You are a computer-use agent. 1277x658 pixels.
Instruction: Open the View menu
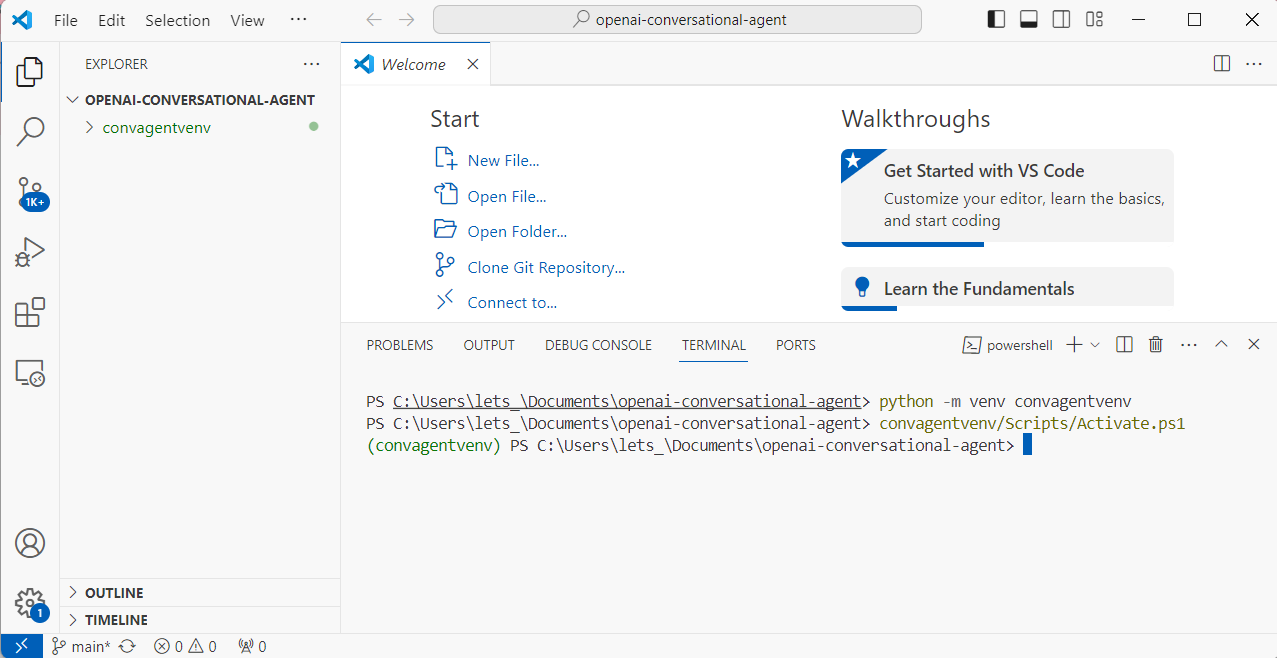[246, 19]
